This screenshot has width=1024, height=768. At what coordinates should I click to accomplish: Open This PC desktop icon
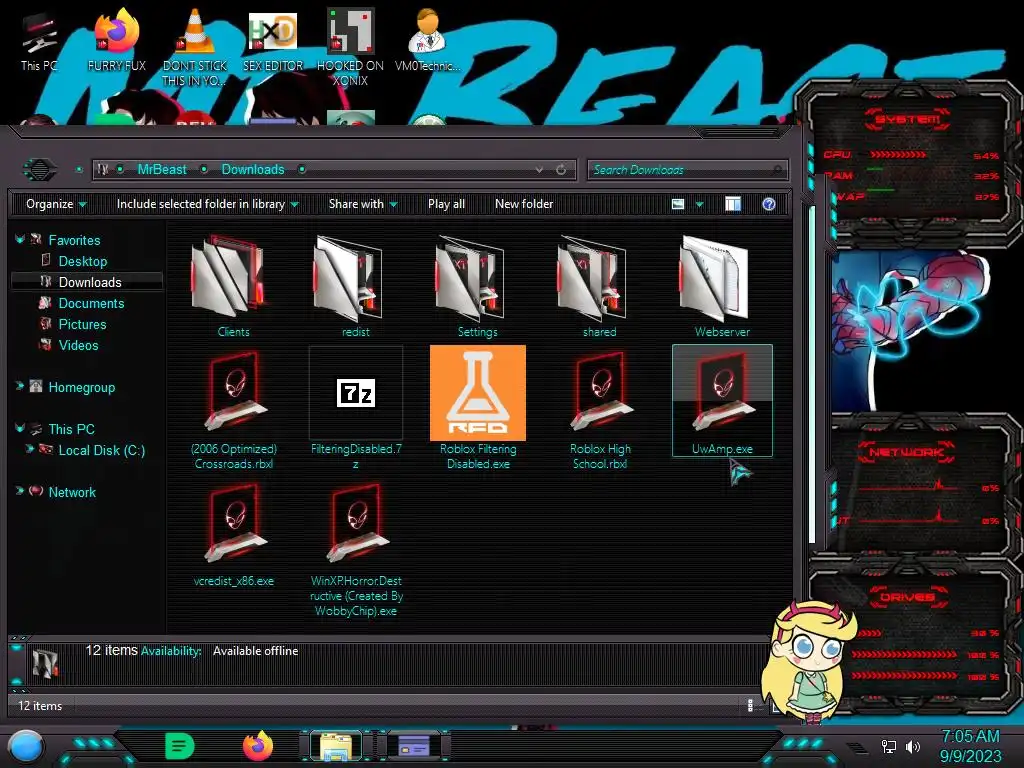[39, 40]
